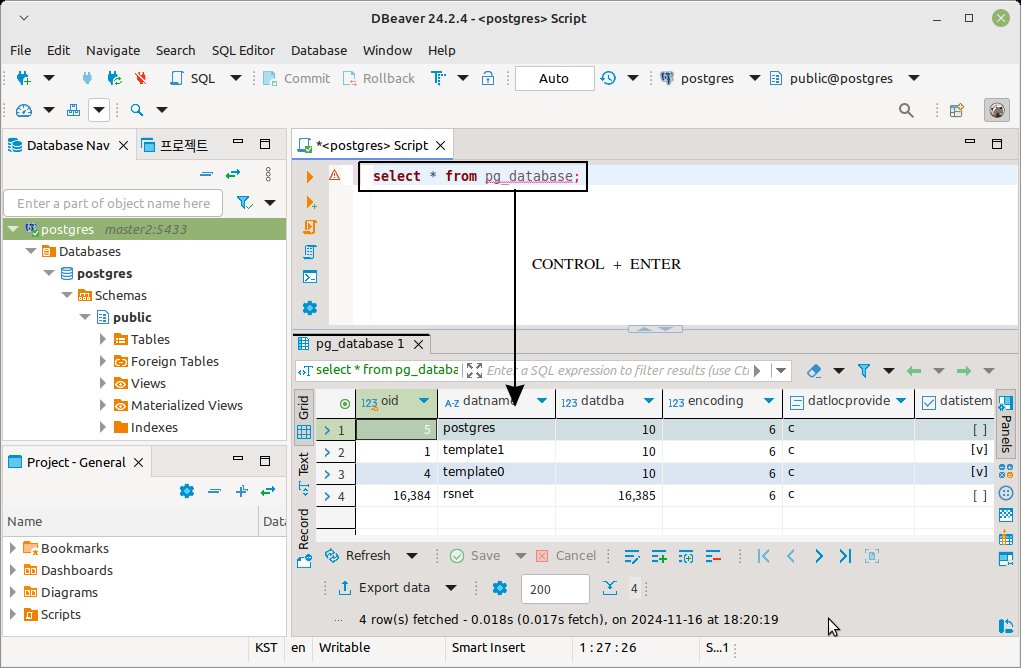Toggle the datistemplate checkbox for rsnet row
Screen dimensions: 1021x668
coord(978,494)
